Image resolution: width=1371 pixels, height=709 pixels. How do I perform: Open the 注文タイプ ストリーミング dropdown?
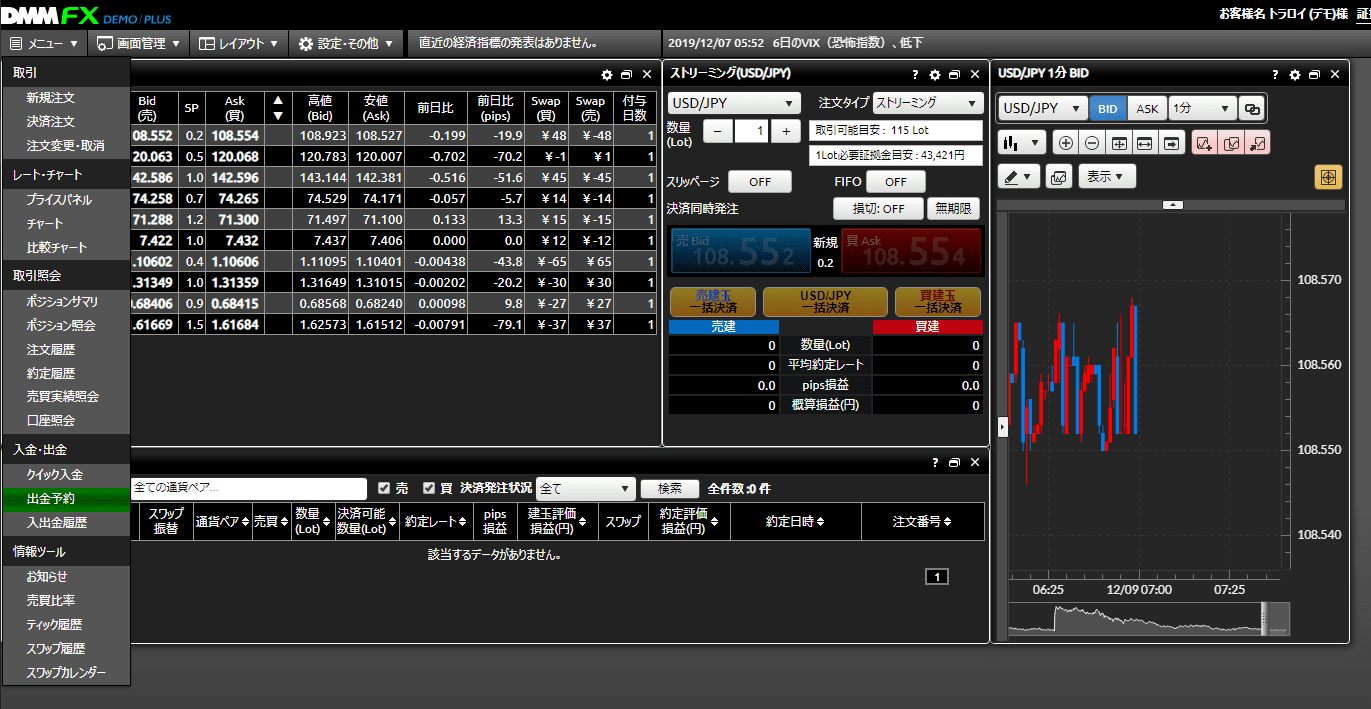928,103
